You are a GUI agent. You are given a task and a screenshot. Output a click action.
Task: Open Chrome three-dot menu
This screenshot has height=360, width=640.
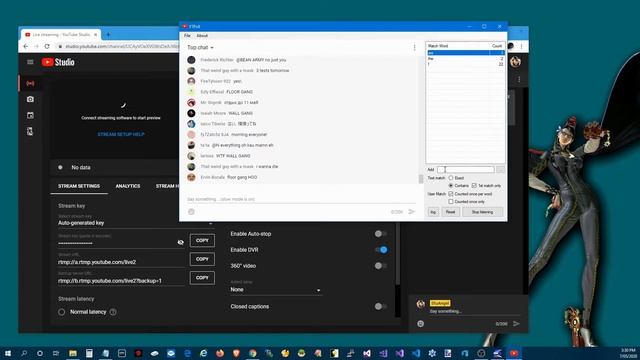click(x=521, y=46)
